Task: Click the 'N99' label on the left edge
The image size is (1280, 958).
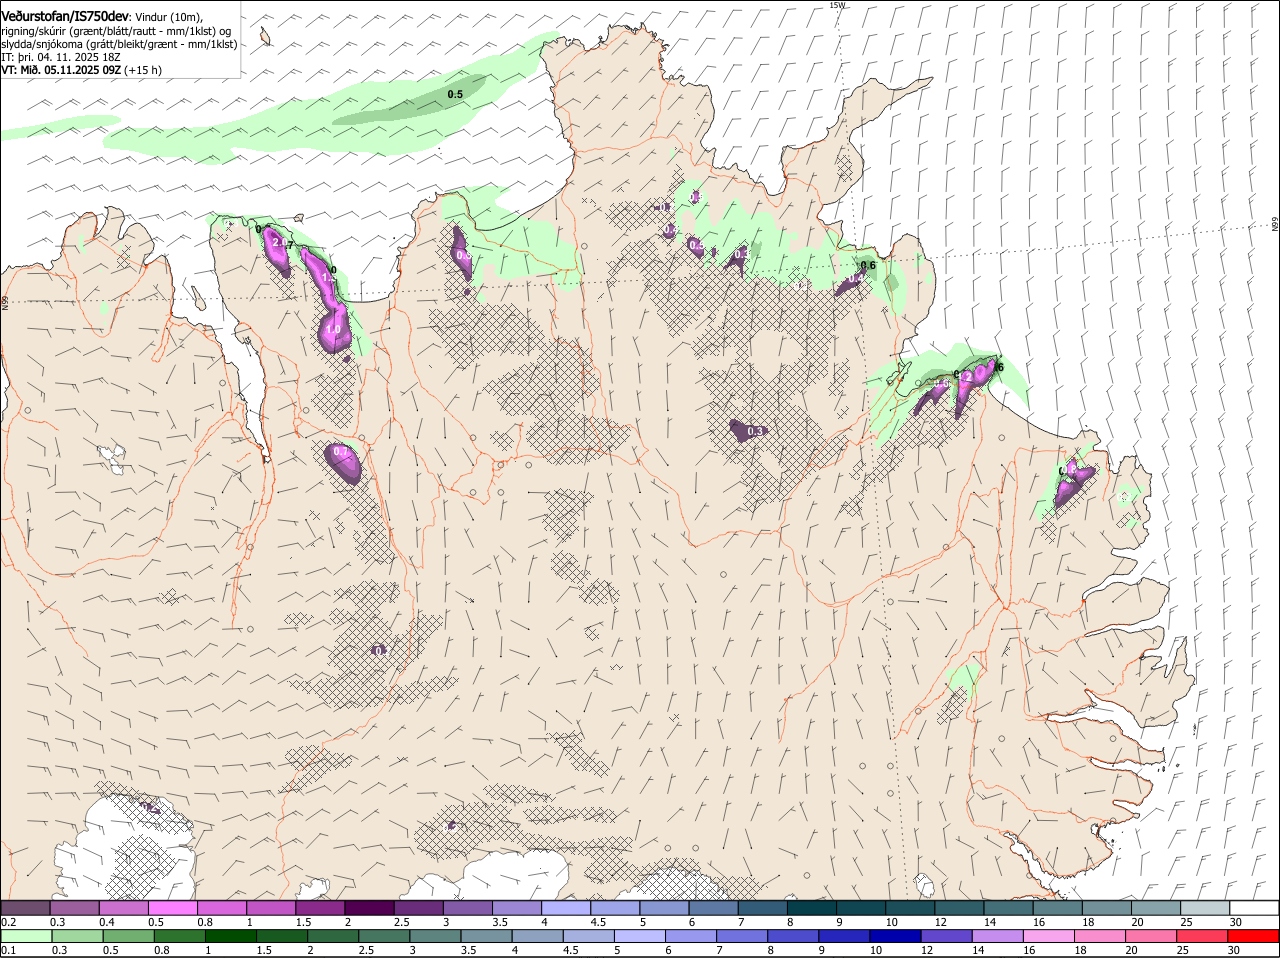Action: point(5,301)
